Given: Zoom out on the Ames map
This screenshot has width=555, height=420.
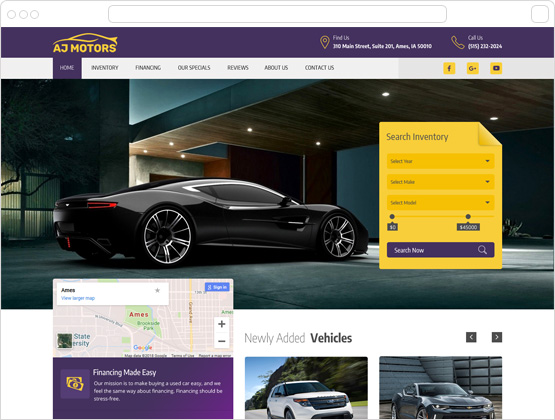Looking at the screenshot, I should tap(222, 341).
